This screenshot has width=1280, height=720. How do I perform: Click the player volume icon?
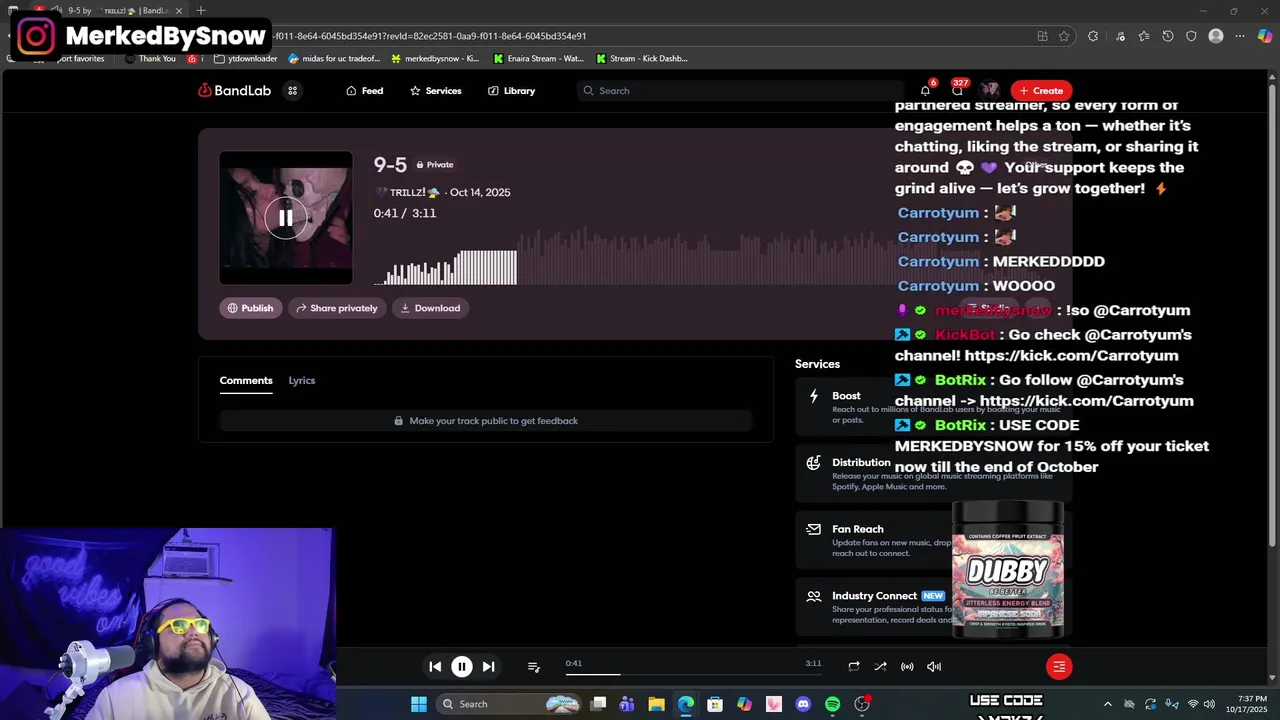pyautogui.click(x=934, y=667)
